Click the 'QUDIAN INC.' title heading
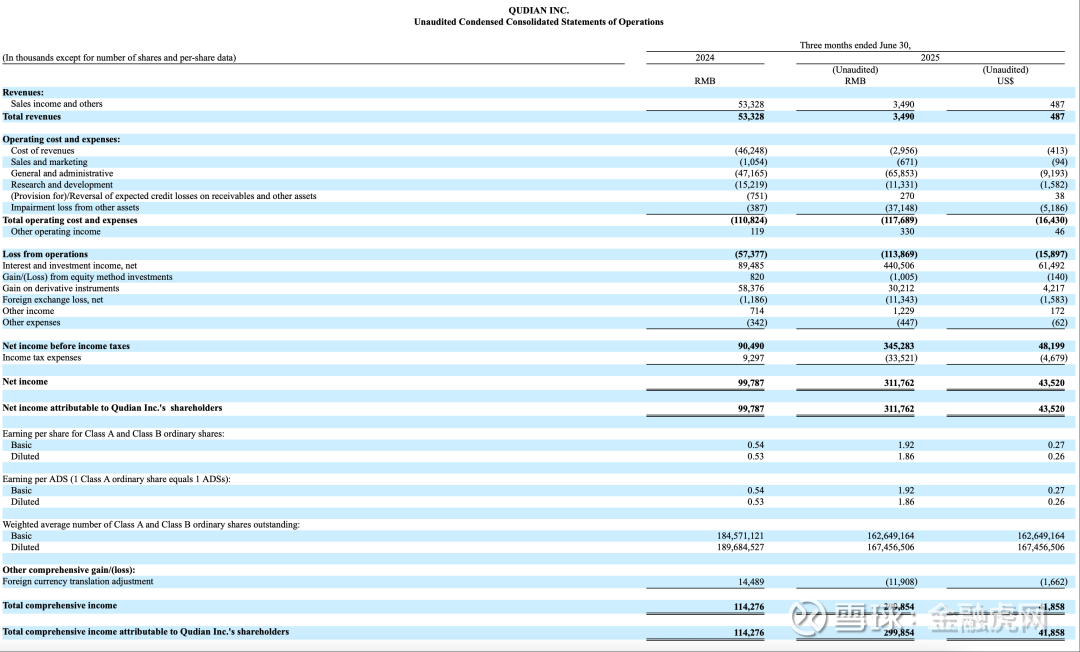The height and width of the screenshot is (652, 1080). pyautogui.click(x=539, y=10)
